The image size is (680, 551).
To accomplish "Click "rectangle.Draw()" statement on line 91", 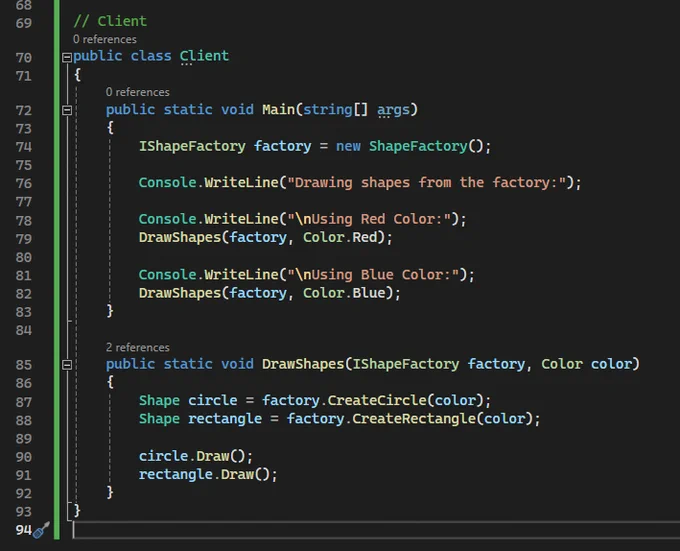I will coord(208,474).
